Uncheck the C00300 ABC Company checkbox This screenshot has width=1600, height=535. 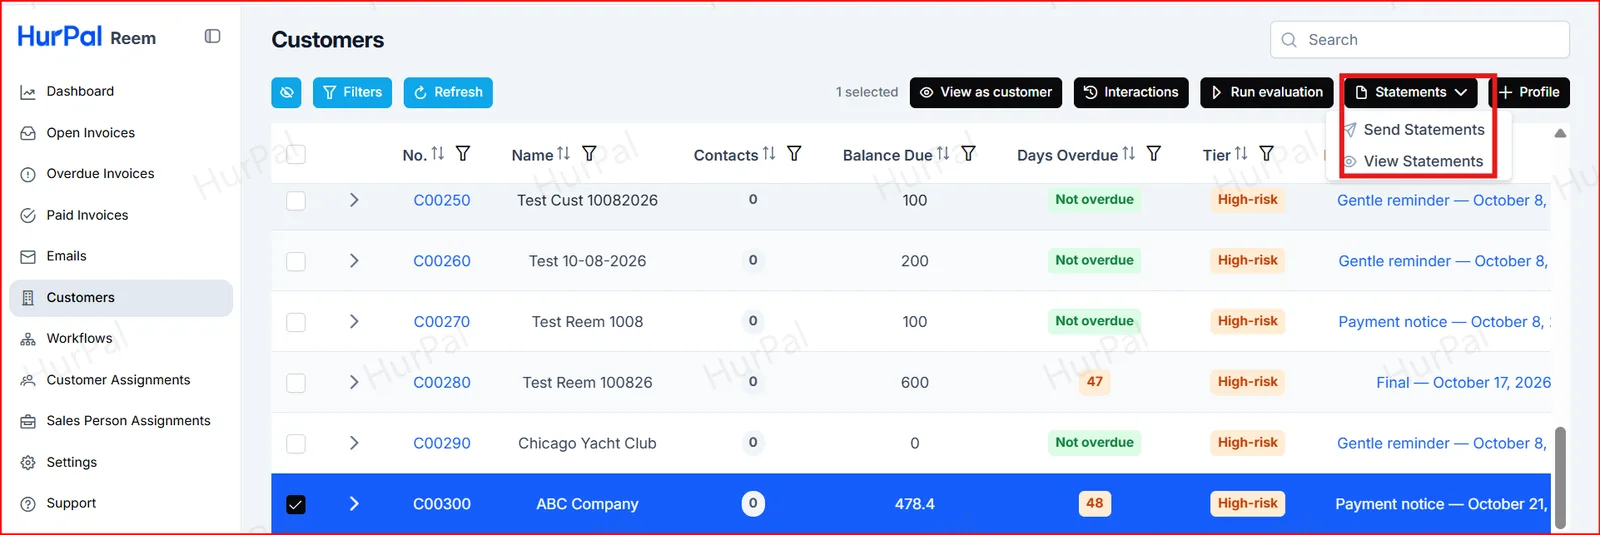[296, 505]
